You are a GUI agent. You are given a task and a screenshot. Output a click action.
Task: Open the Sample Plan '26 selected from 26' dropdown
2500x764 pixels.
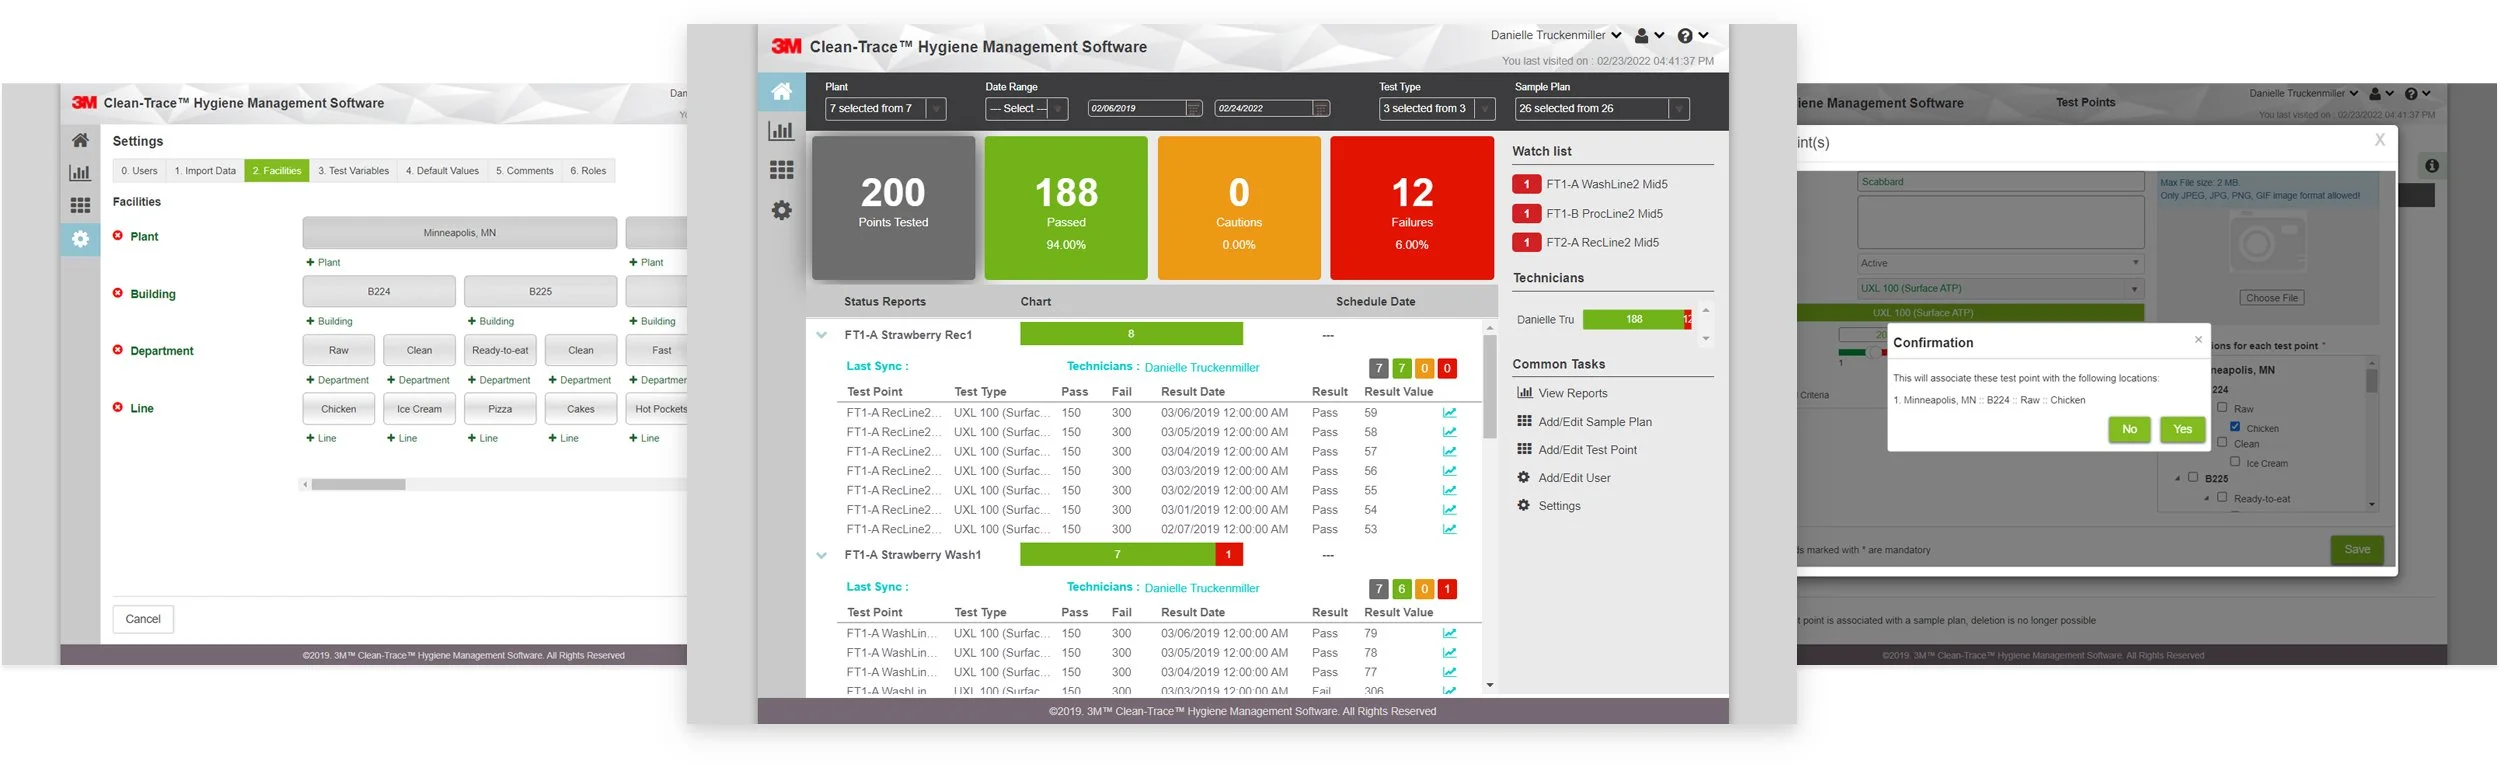(1602, 108)
